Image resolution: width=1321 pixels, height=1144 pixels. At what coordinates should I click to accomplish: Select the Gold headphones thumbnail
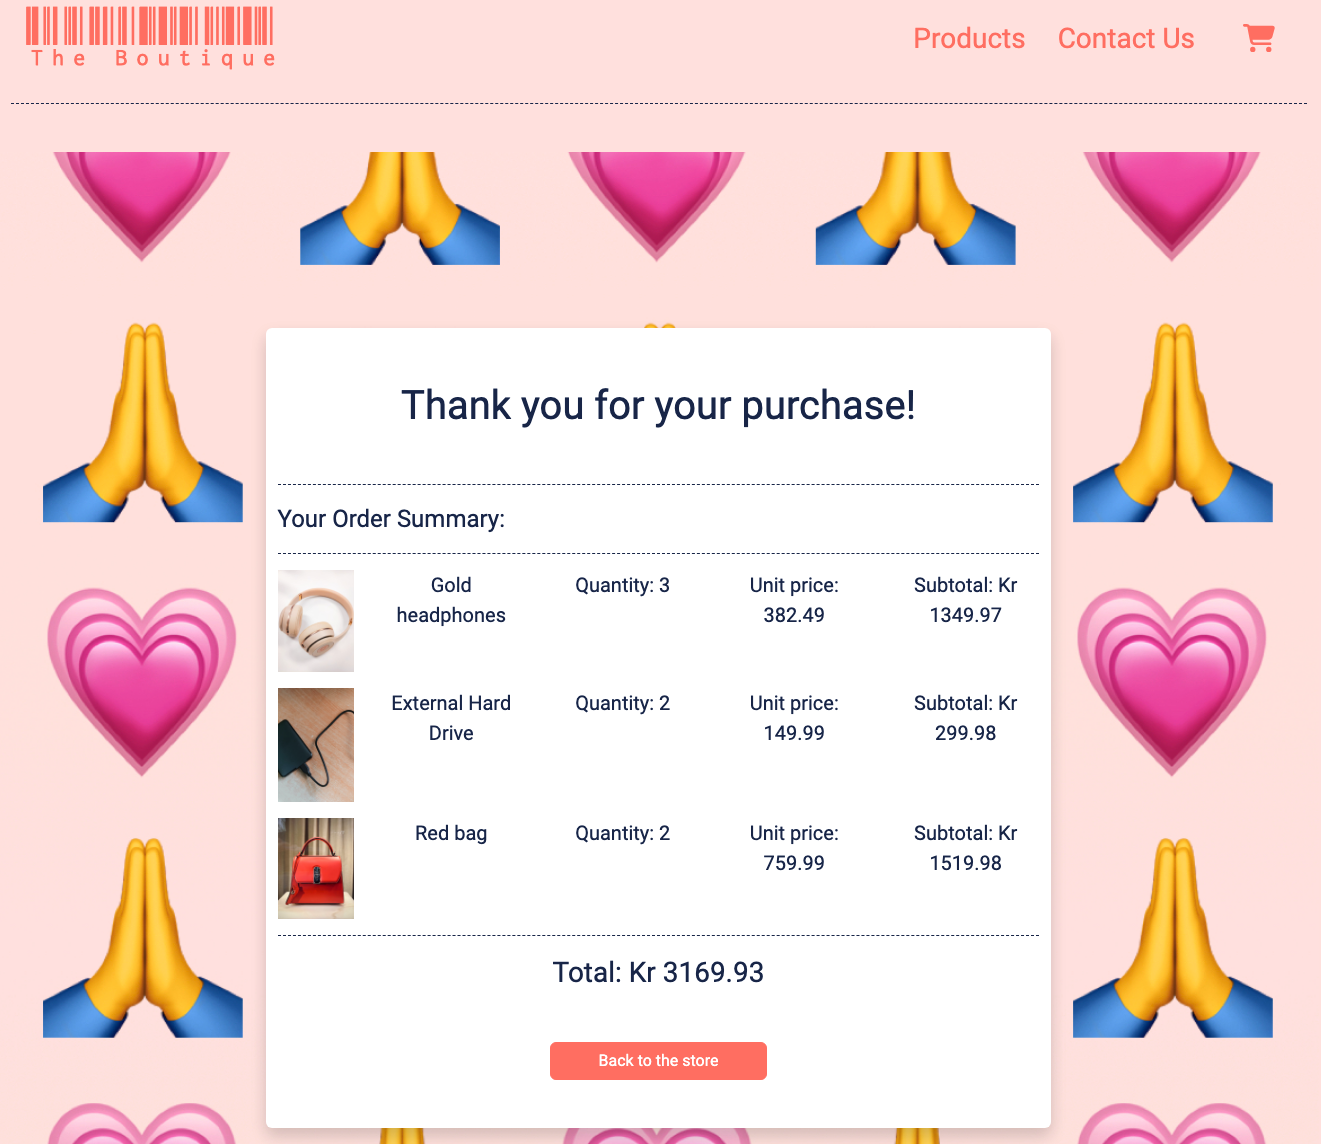click(x=316, y=621)
